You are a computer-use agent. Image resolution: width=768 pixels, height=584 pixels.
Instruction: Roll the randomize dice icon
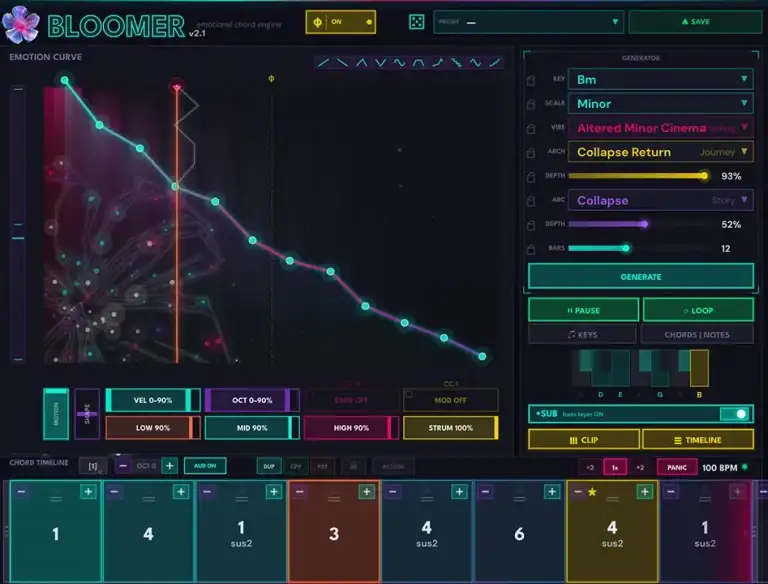point(416,22)
